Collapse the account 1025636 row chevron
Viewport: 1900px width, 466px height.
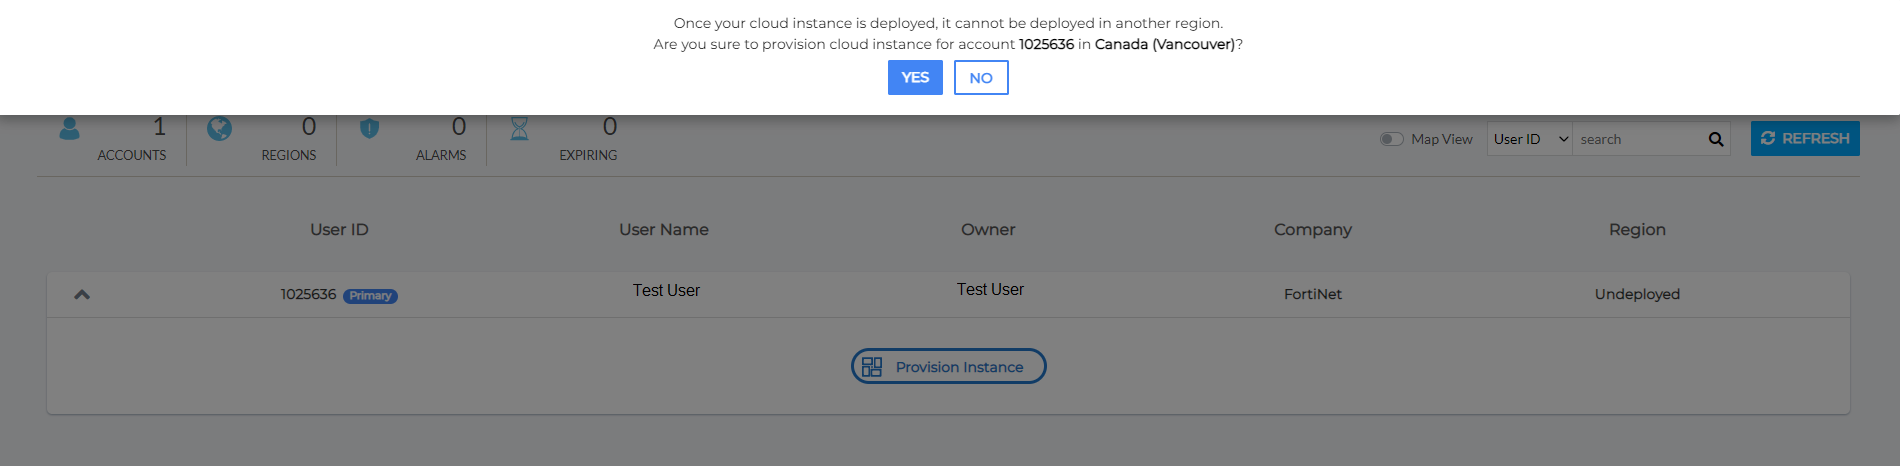[82, 294]
